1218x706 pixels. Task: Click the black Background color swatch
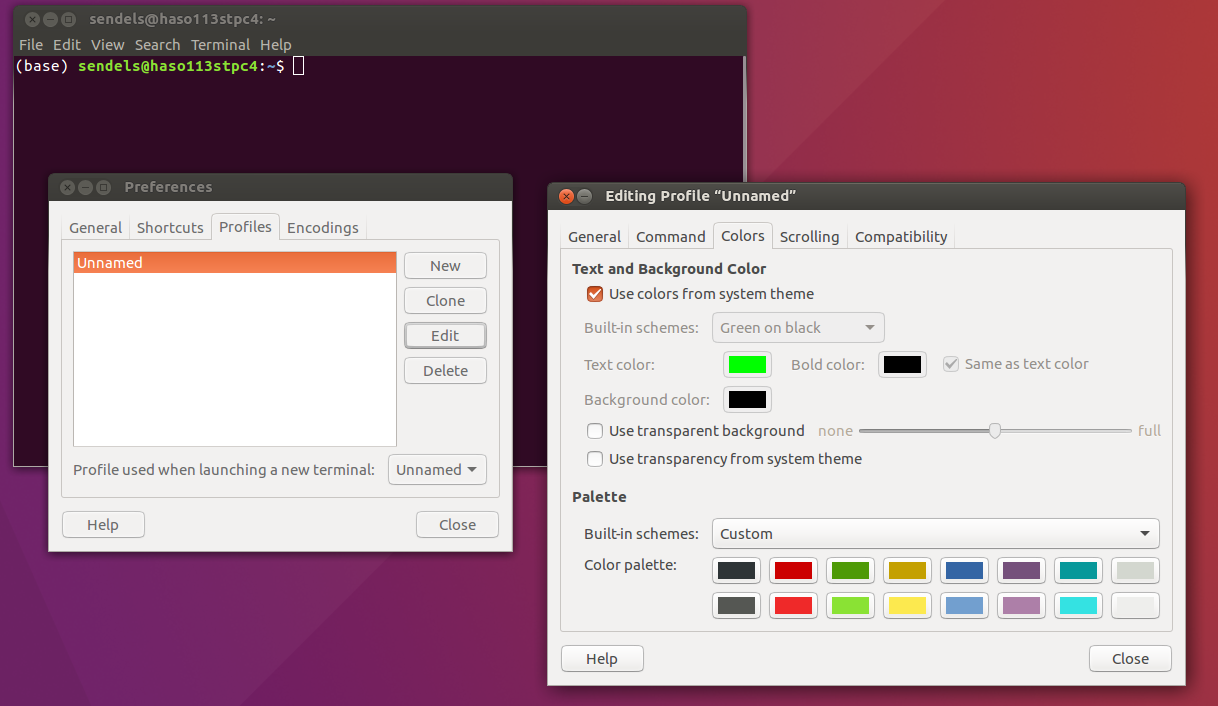point(747,400)
